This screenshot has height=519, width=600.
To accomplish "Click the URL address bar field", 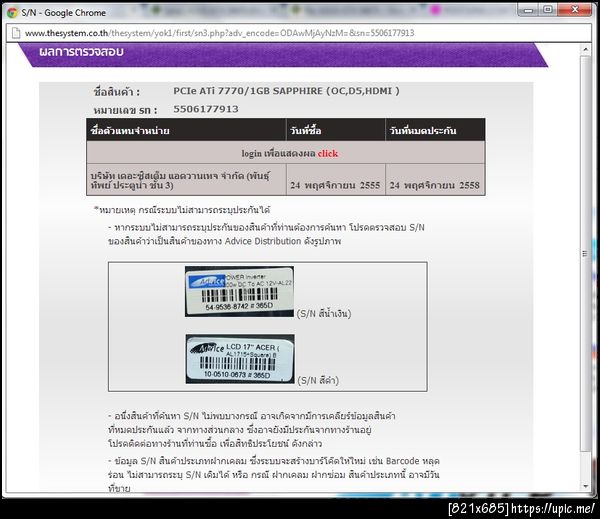I will point(299,33).
